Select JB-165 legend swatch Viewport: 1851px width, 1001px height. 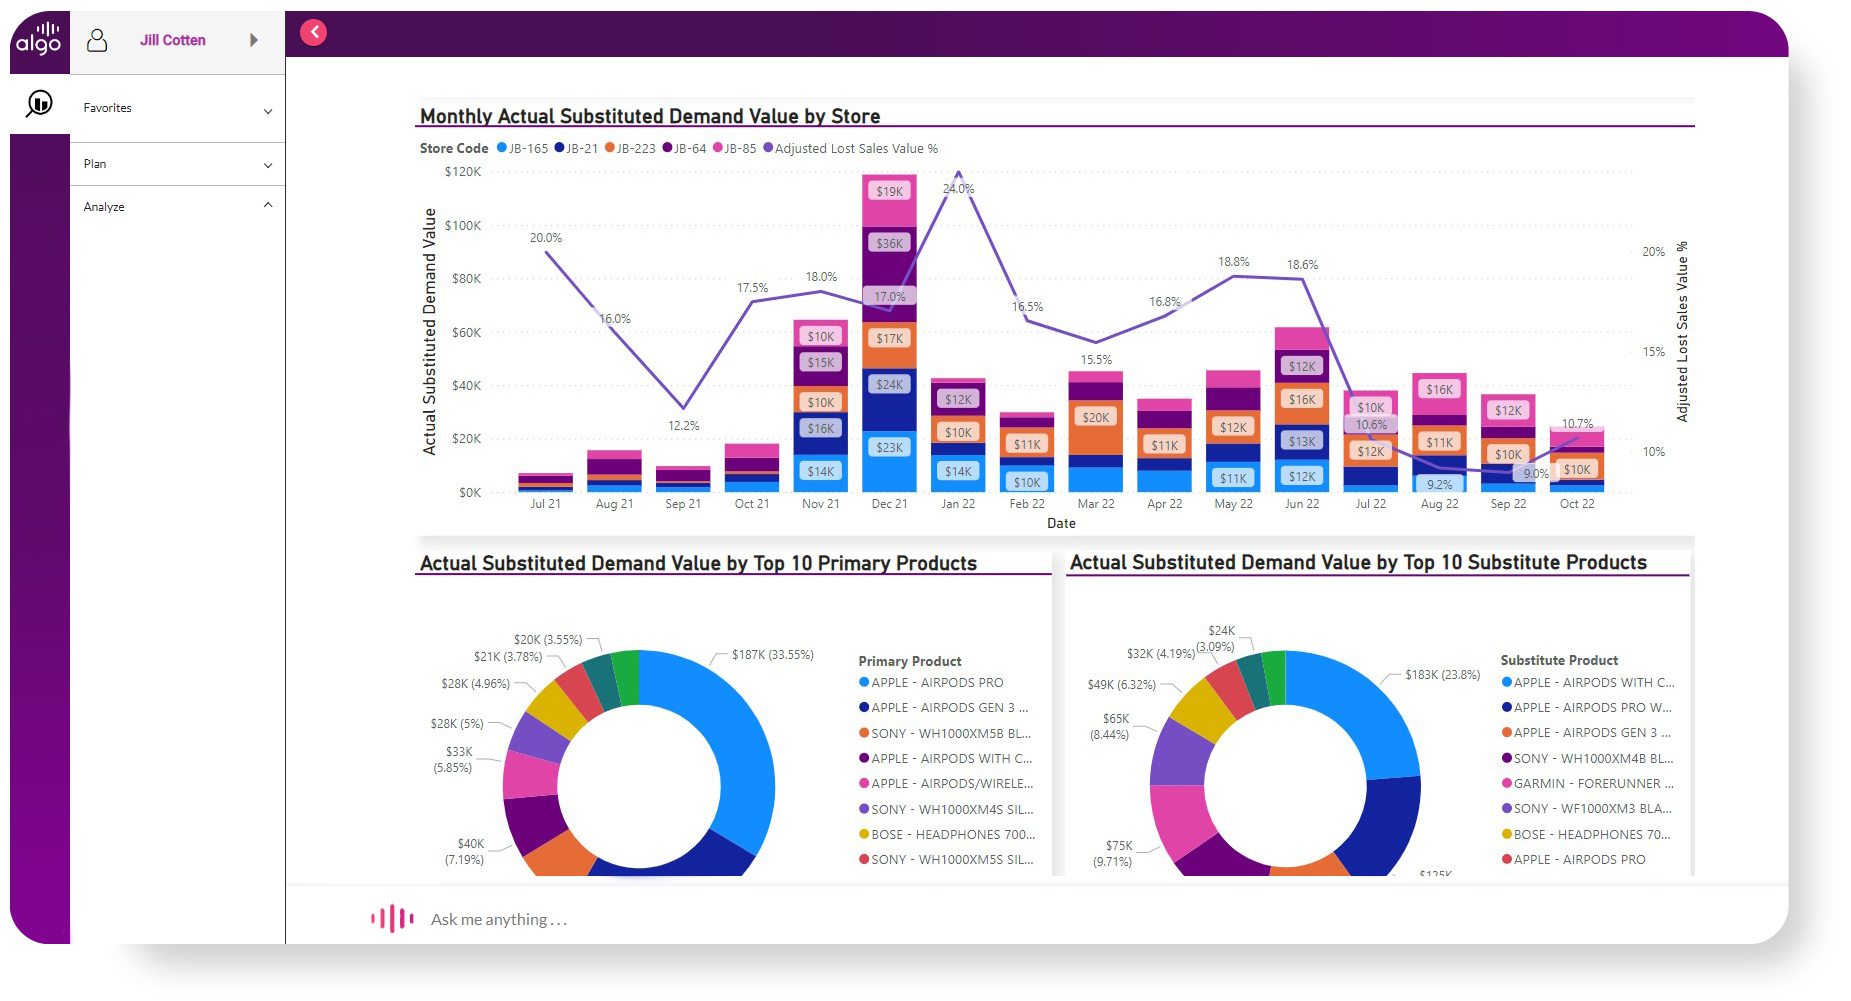[502, 148]
